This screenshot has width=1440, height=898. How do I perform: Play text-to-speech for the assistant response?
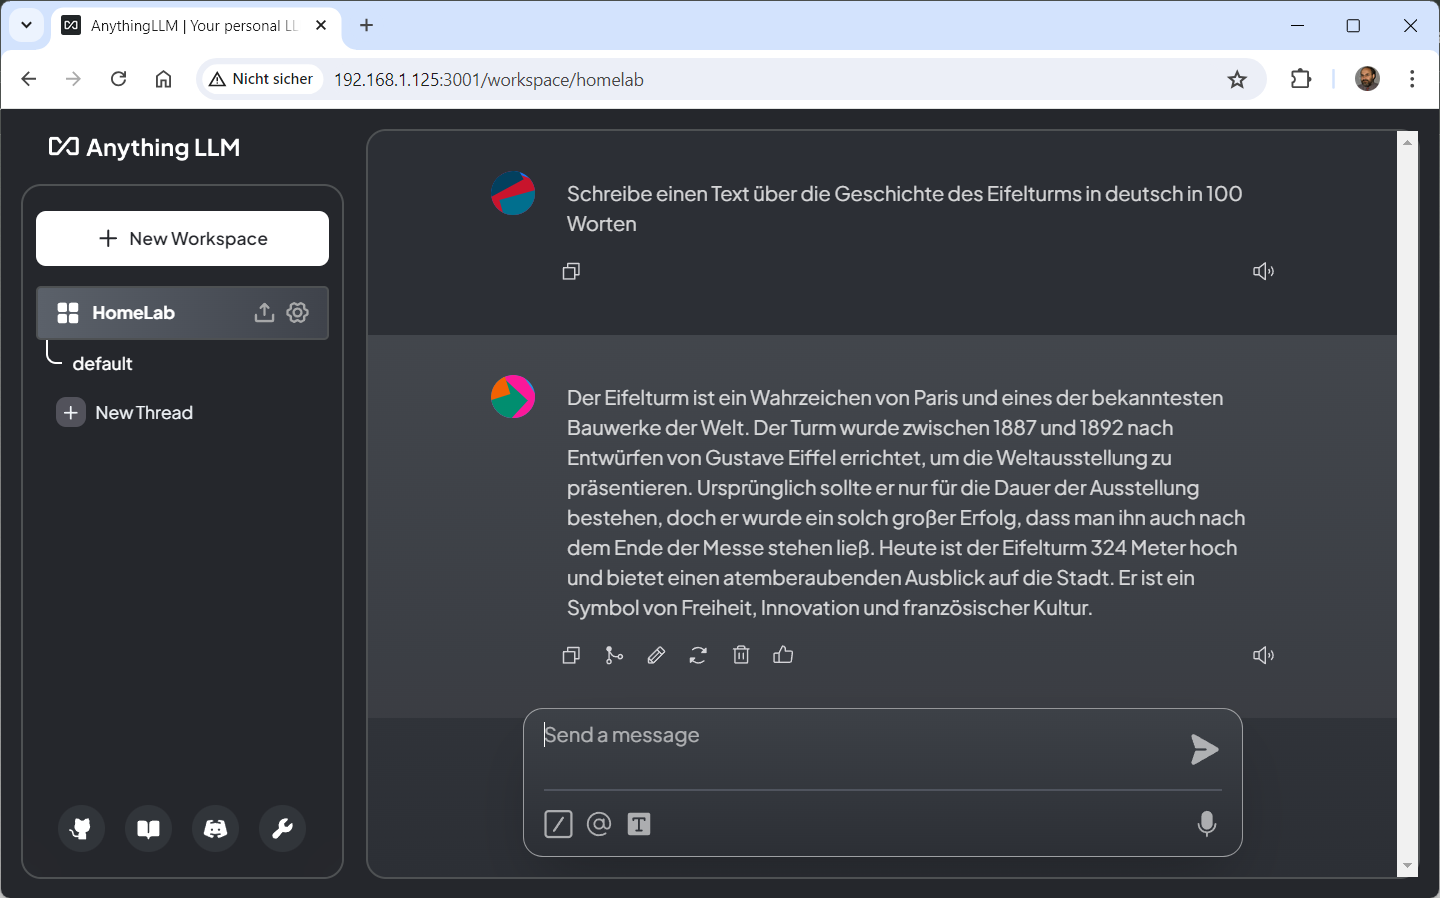[x=1263, y=655]
